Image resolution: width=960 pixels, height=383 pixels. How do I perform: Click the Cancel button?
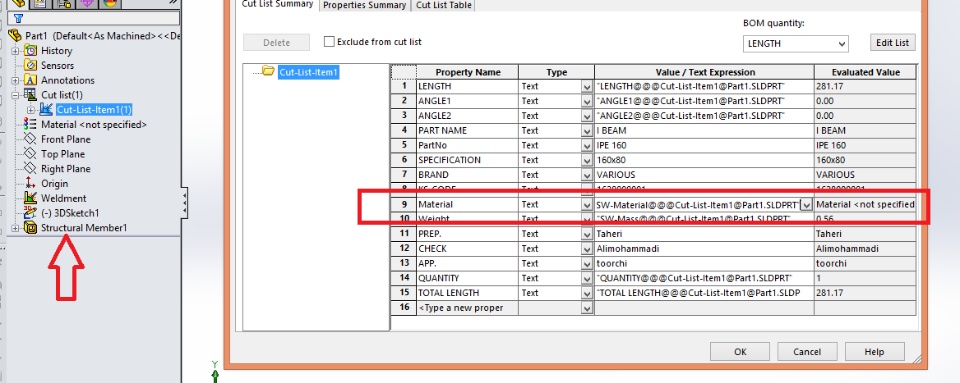coord(806,352)
